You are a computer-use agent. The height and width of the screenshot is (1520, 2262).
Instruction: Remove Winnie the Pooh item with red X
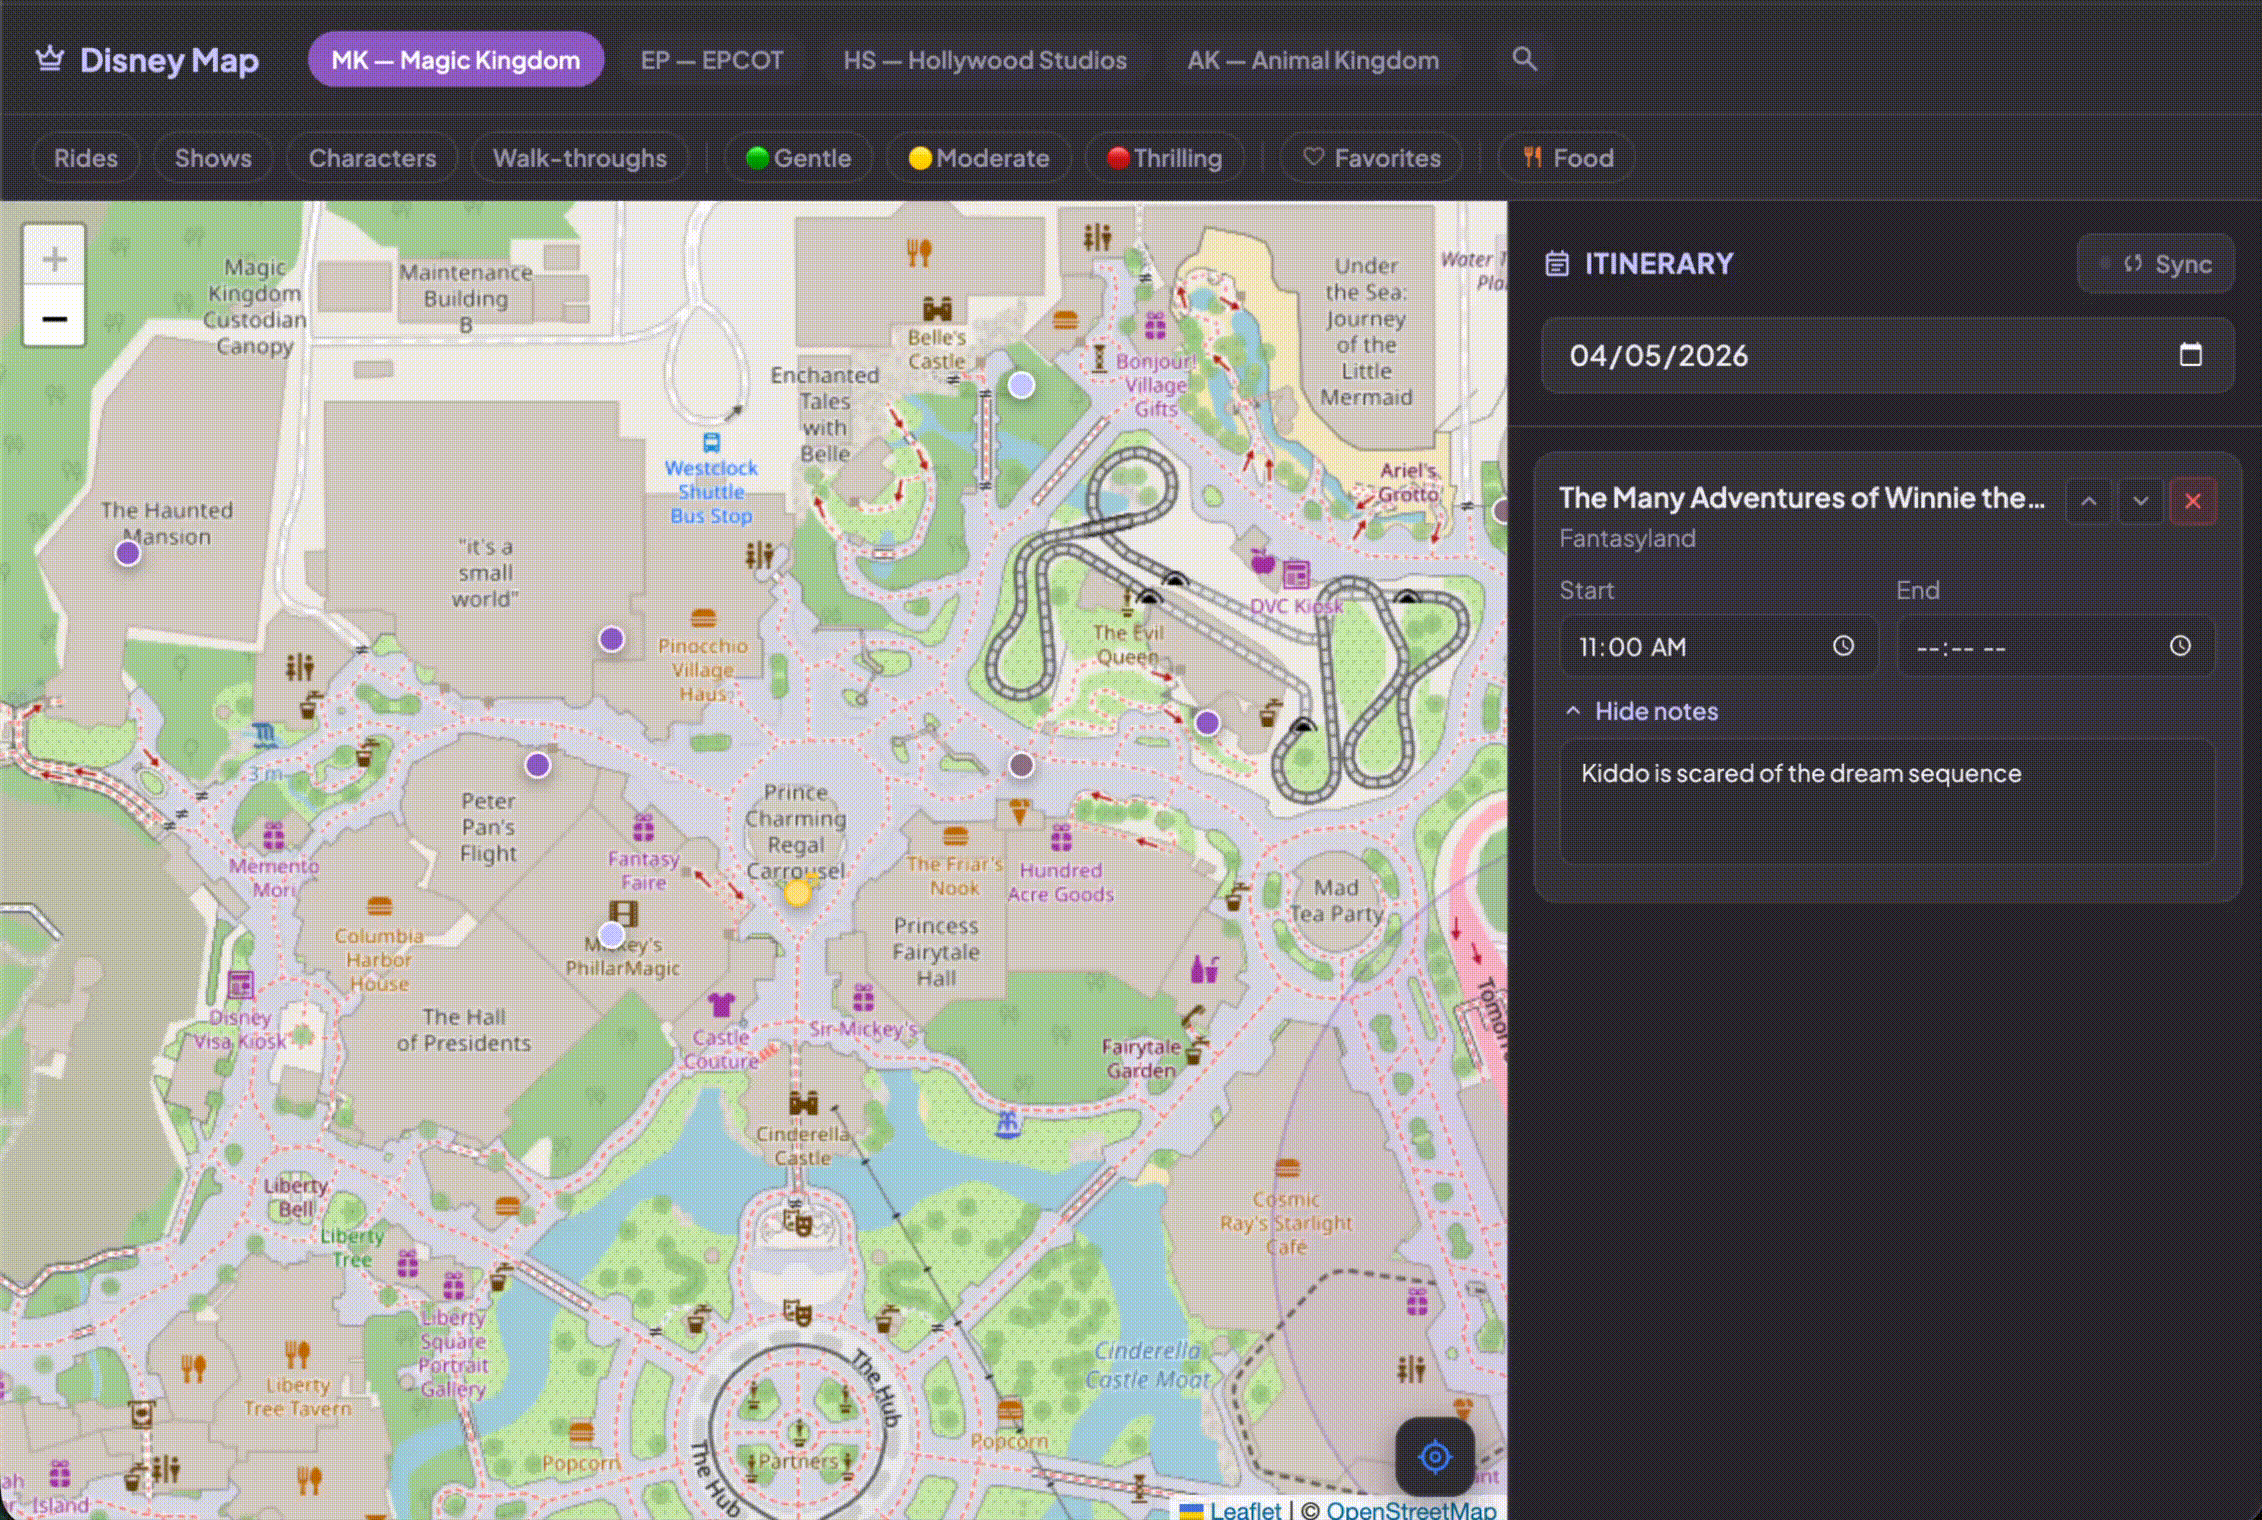click(2193, 501)
